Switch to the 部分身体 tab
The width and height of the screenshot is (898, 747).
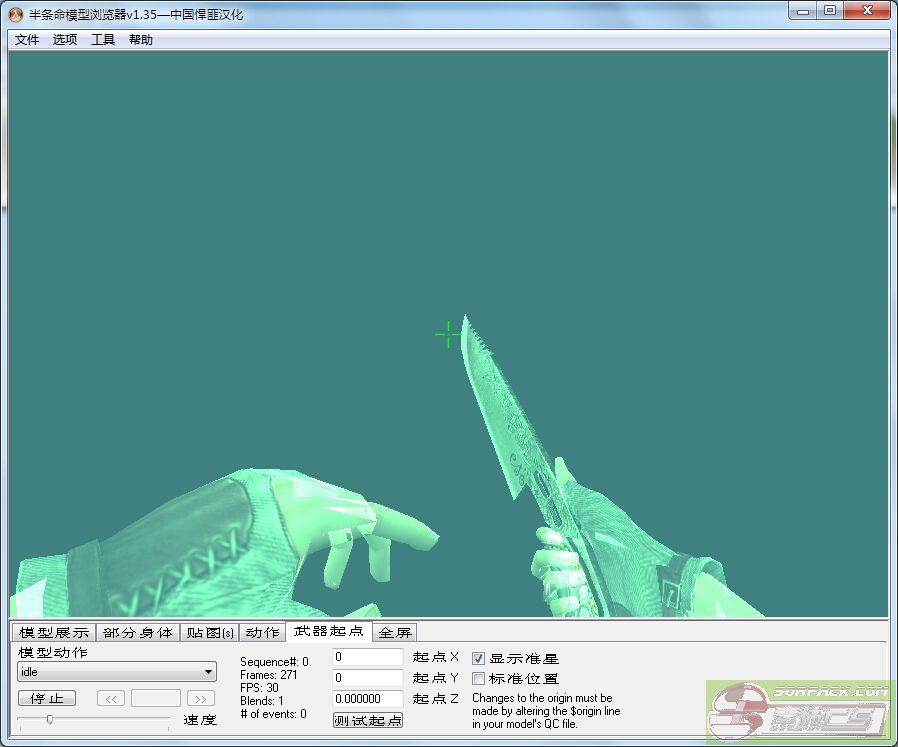point(138,632)
